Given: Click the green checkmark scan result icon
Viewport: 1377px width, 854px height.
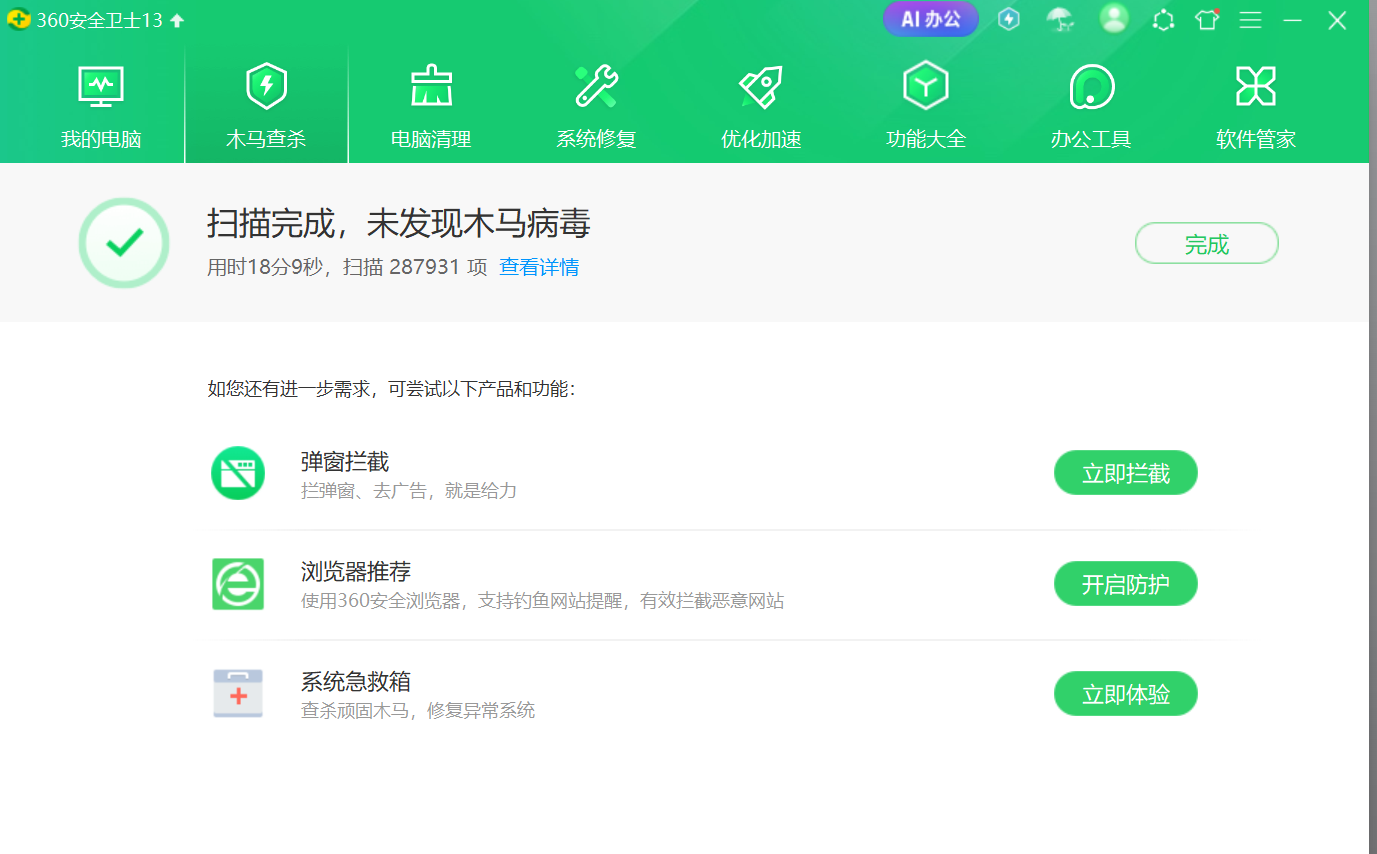Looking at the screenshot, I should click(x=124, y=243).
